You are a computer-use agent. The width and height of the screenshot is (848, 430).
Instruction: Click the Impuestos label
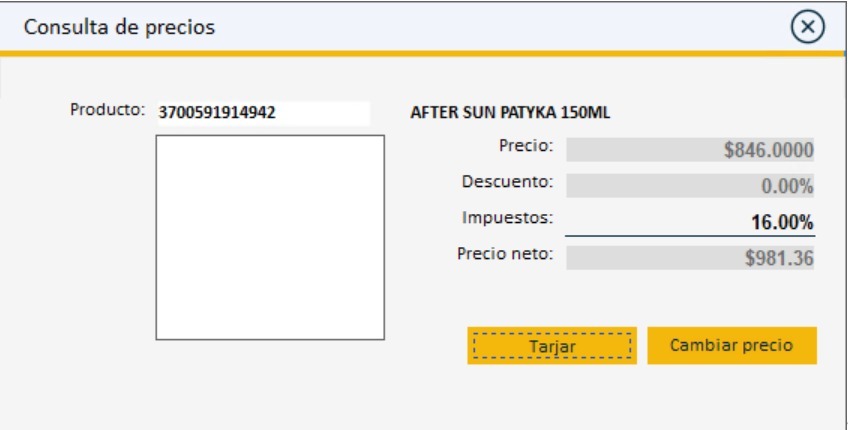coord(507,217)
